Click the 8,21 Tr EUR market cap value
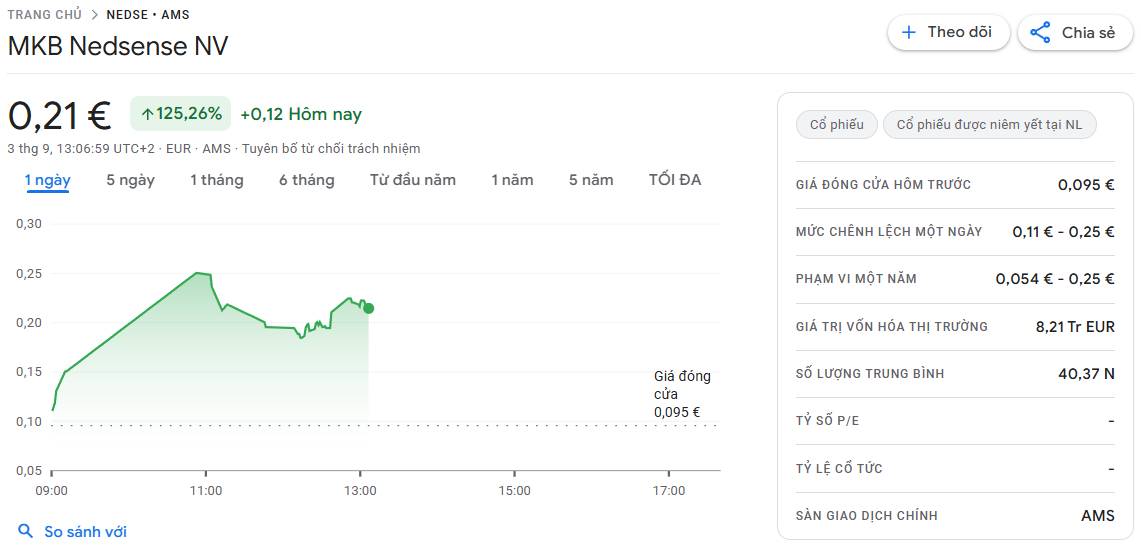This screenshot has width=1141, height=548. [1075, 327]
